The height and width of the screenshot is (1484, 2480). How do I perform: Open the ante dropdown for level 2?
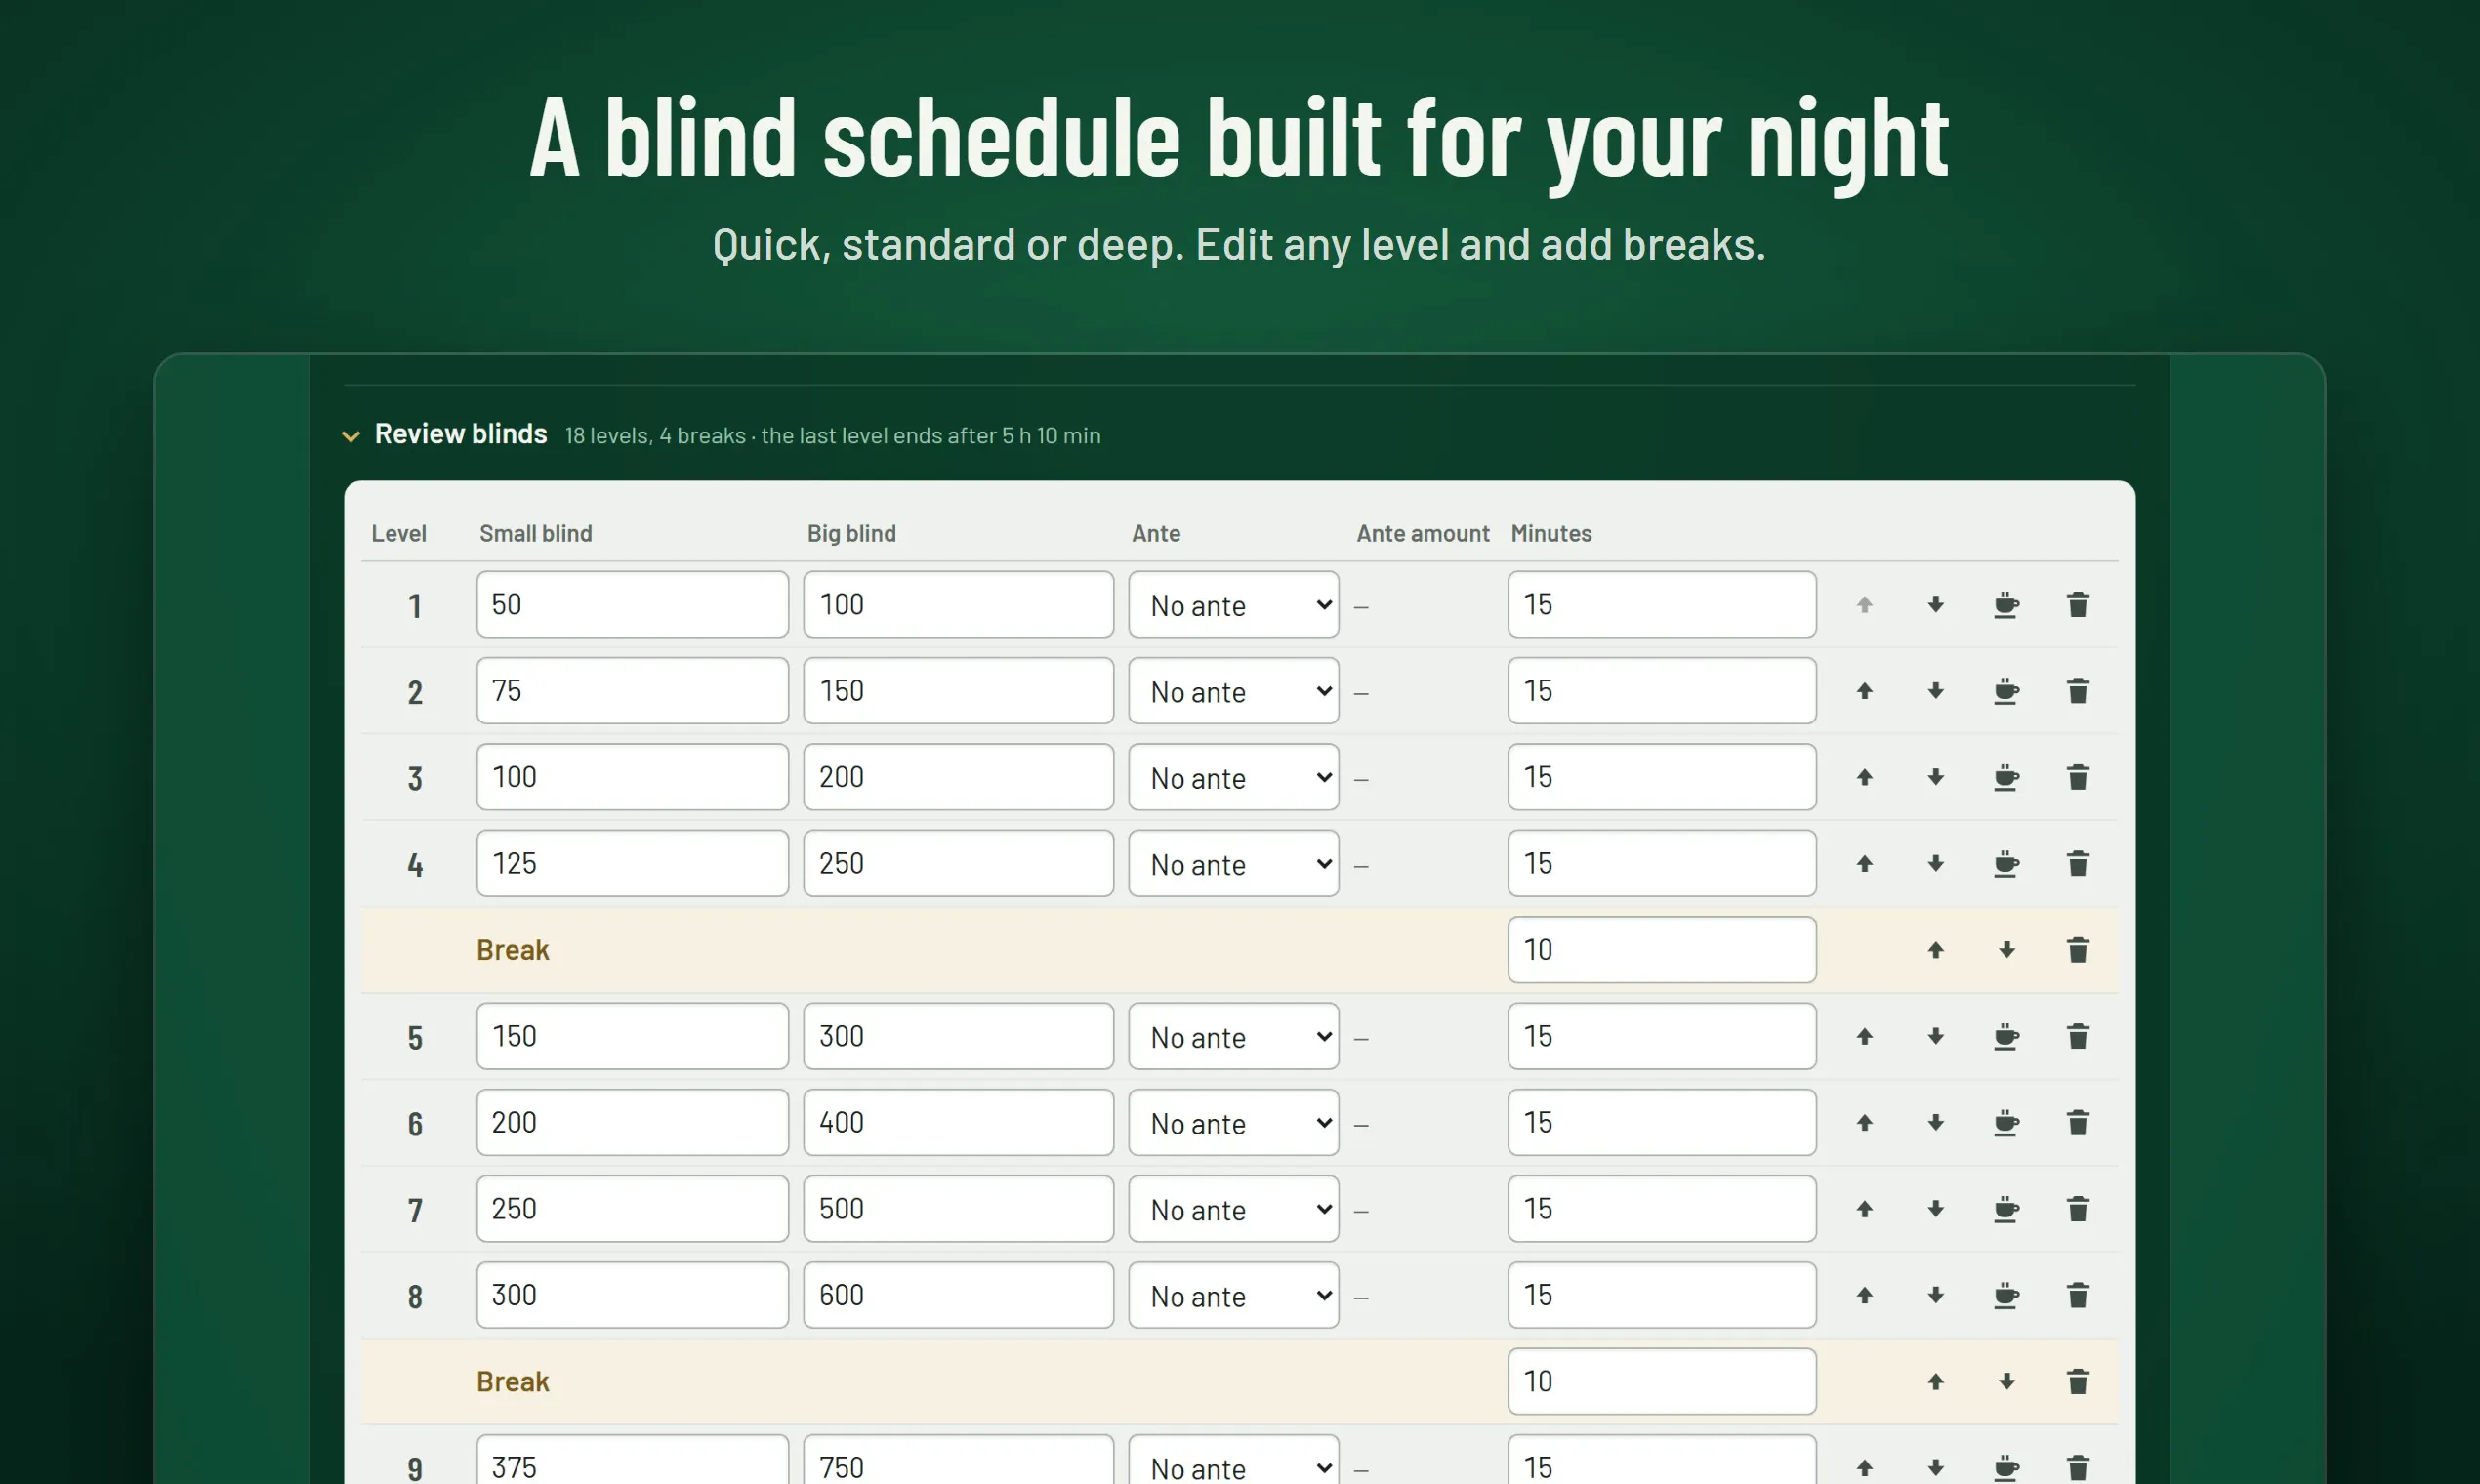pyautogui.click(x=1233, y=690)
